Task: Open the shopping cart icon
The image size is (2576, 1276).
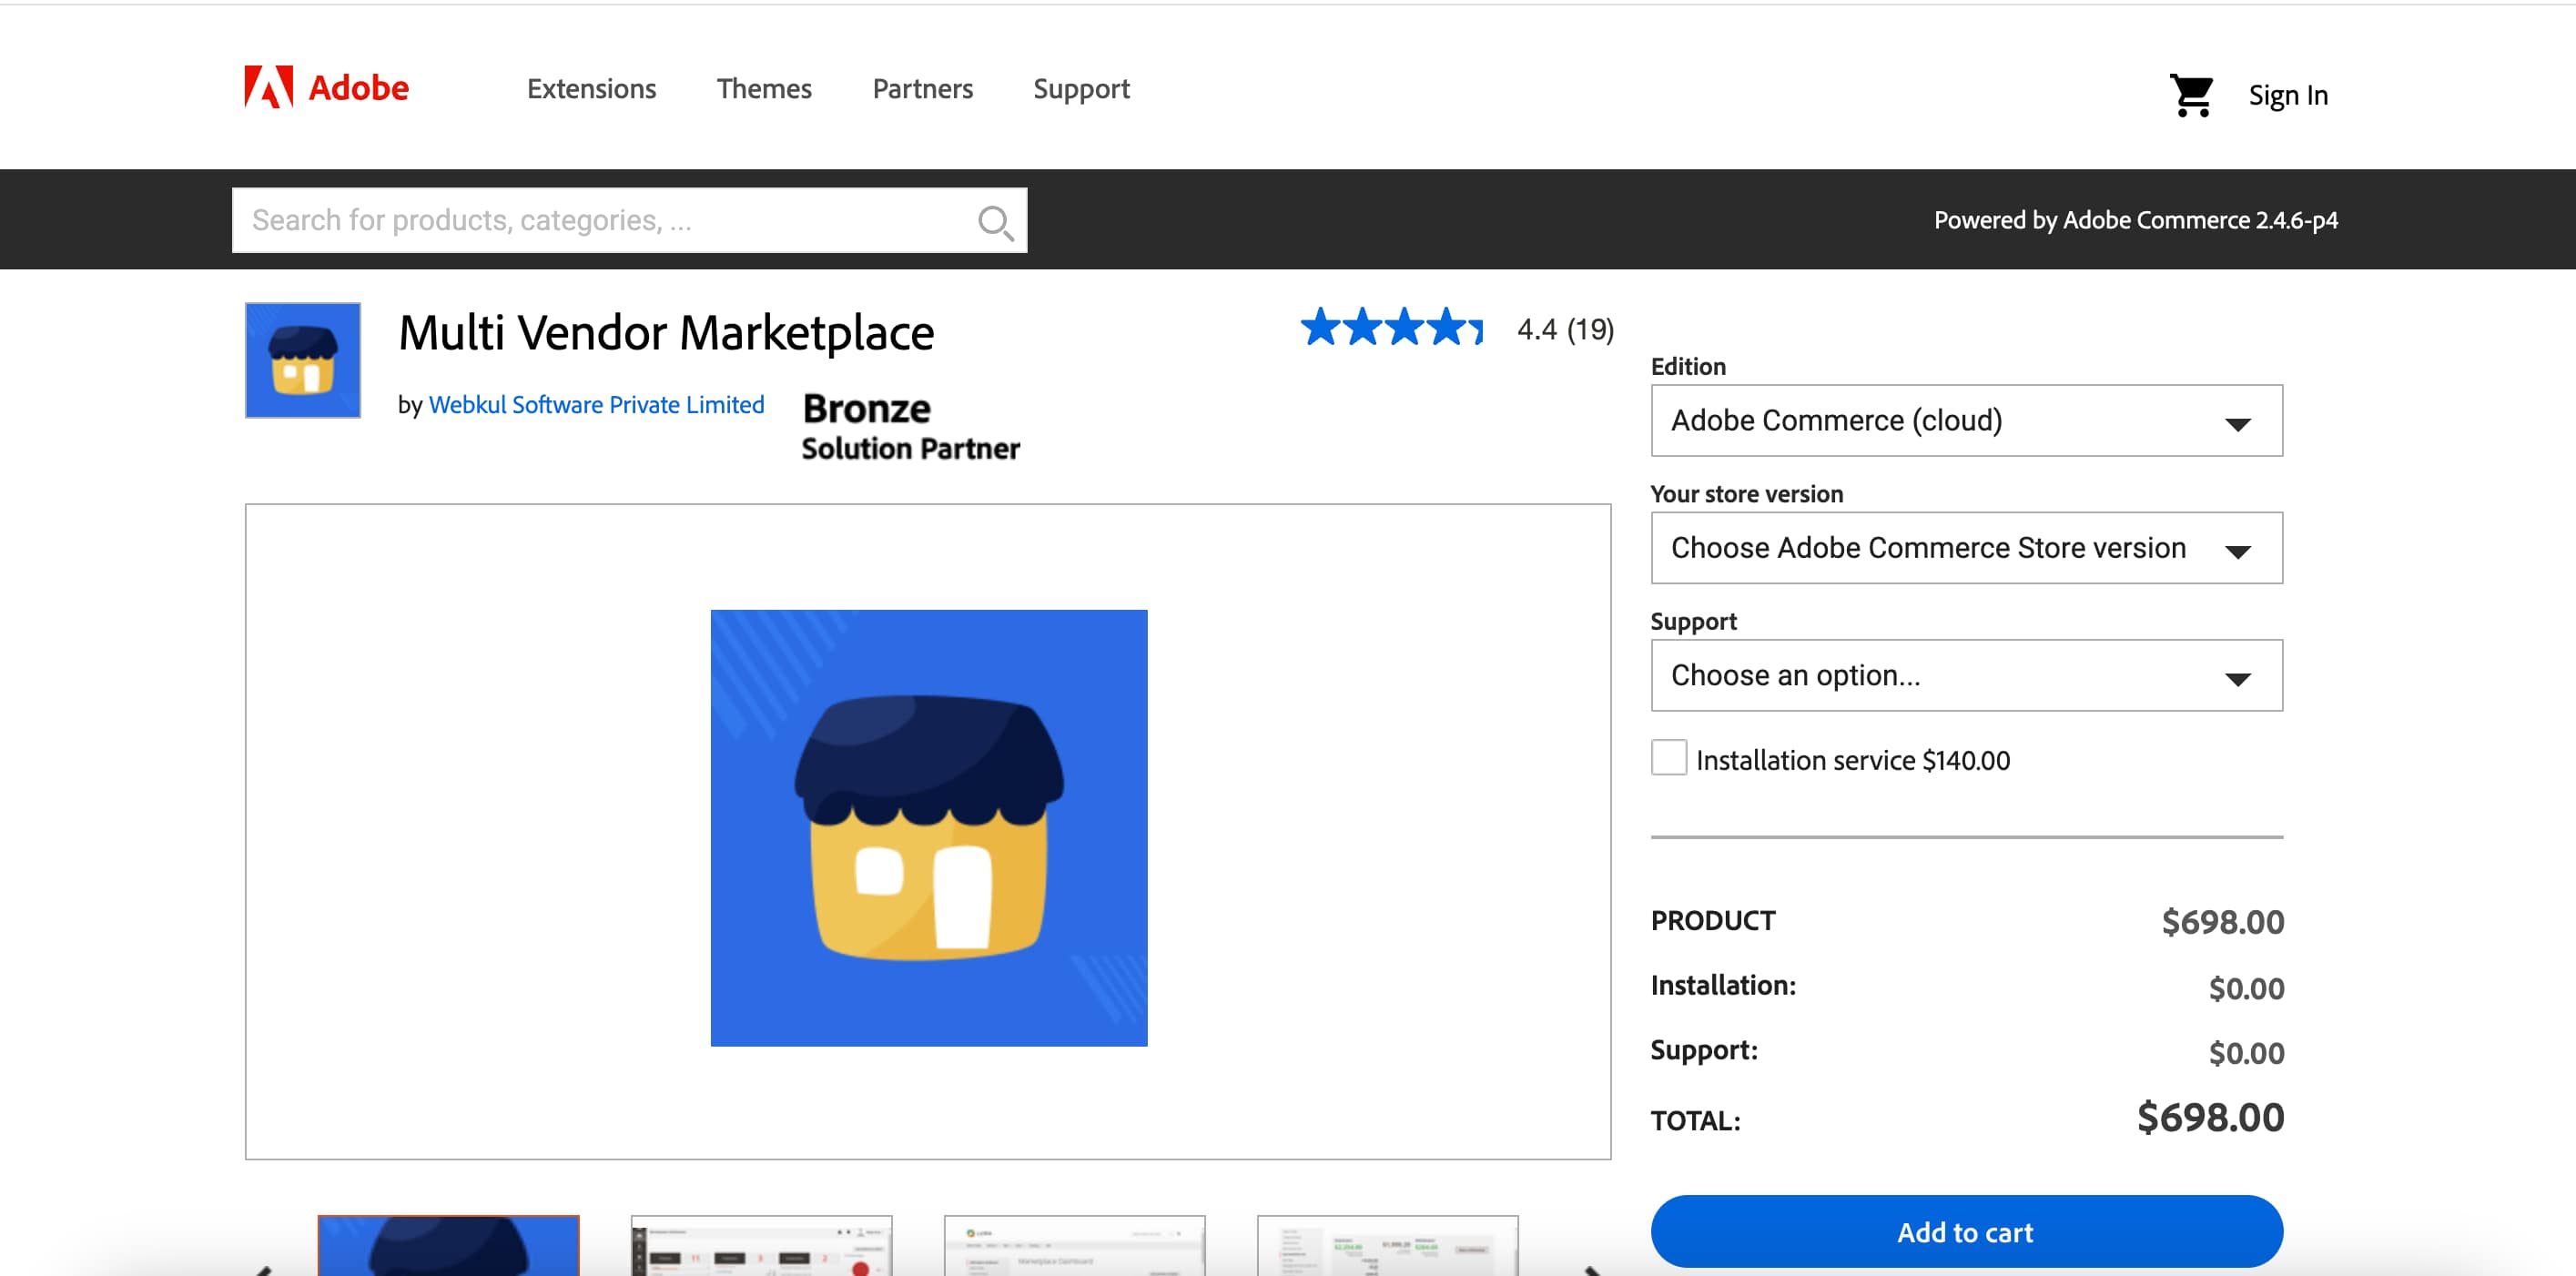Action: [2192, 93]
